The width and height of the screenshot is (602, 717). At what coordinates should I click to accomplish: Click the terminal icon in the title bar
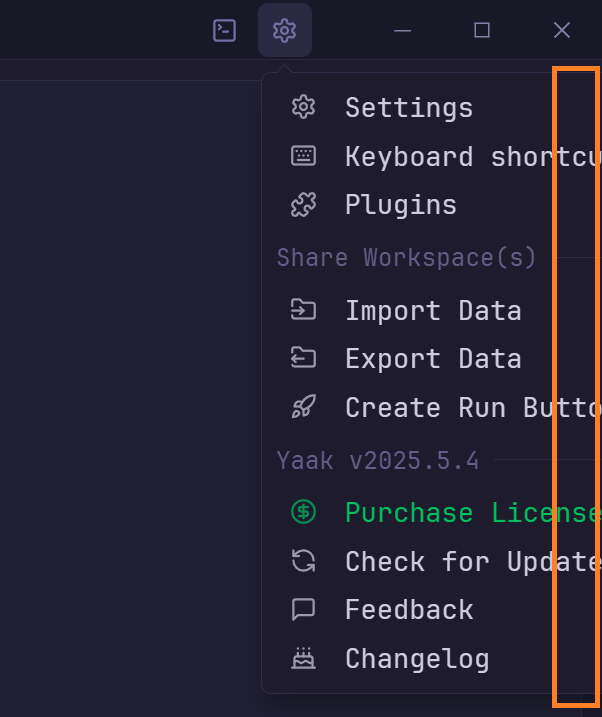(225, 30)
